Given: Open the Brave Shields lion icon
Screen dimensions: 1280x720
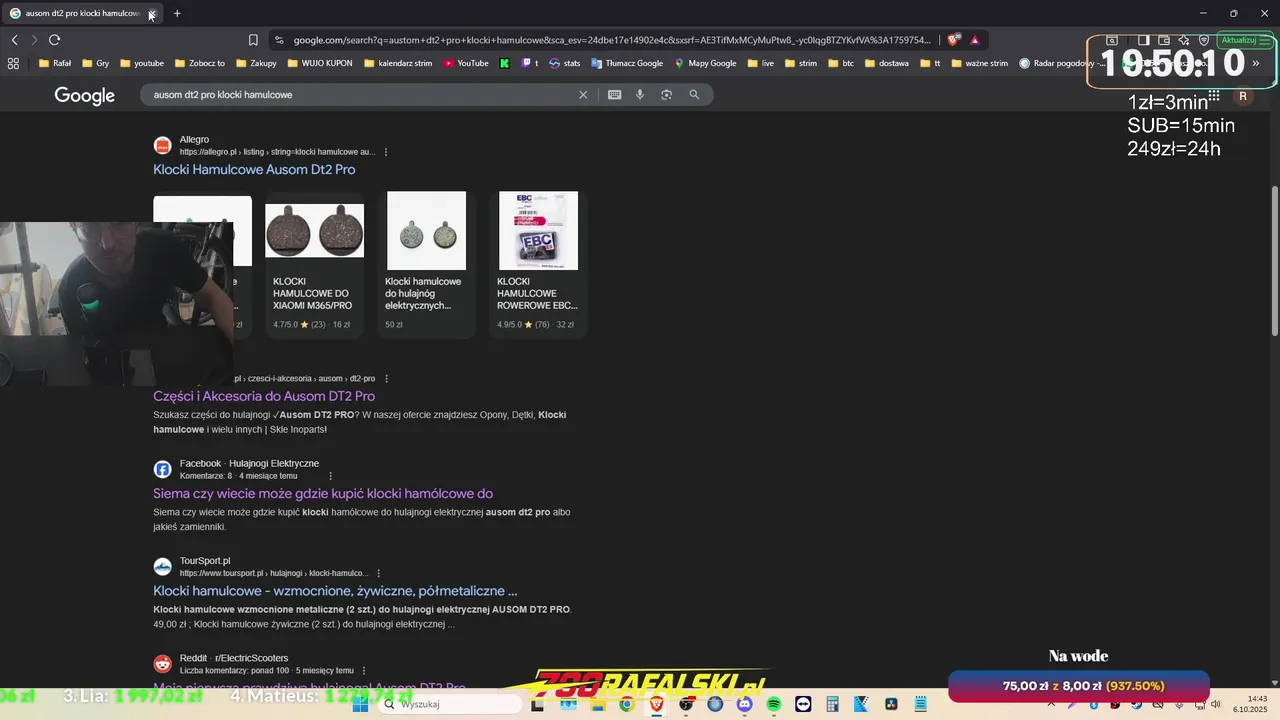Looking at the screenshot, I should click(x=953, y=40).
